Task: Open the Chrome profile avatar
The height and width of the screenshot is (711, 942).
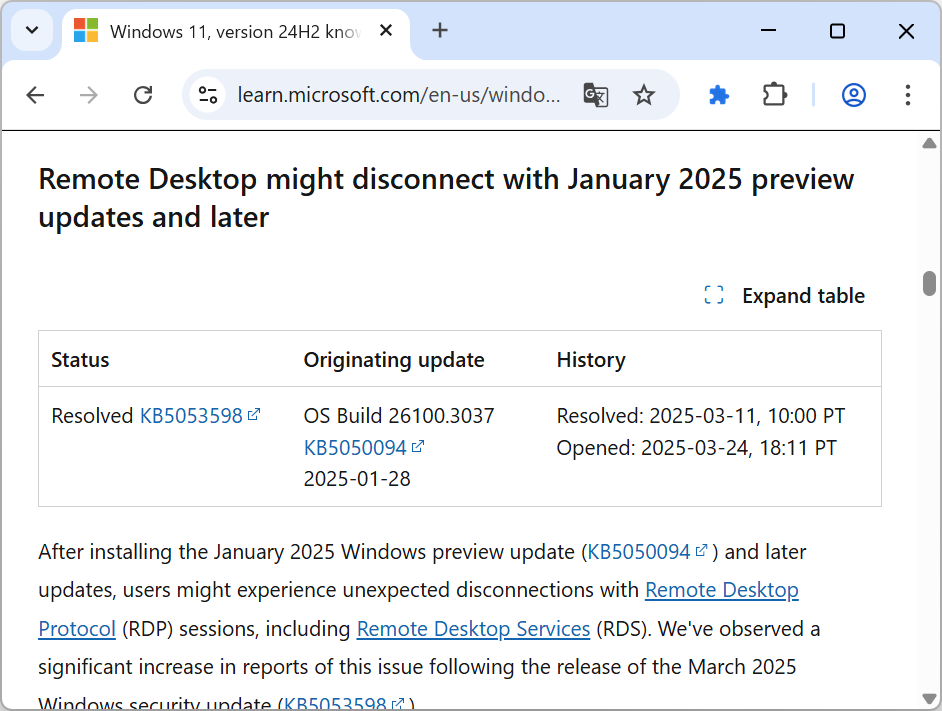Action: [853, 95]
